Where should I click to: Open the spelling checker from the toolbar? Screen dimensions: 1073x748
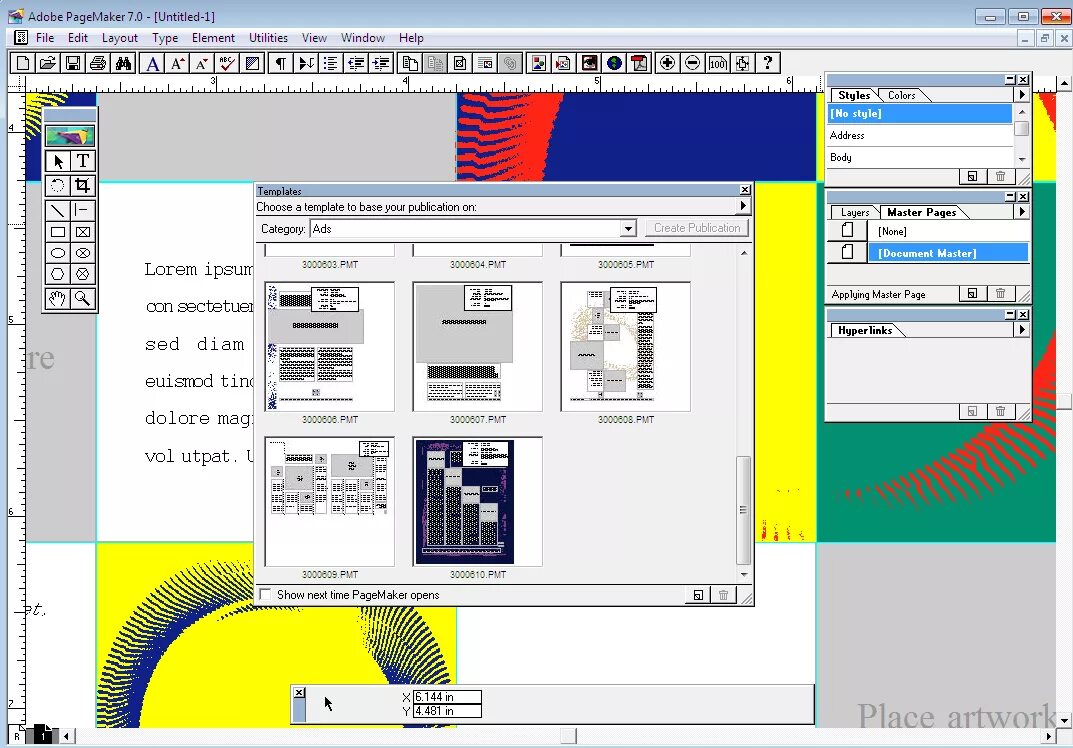tap(227, 62)
